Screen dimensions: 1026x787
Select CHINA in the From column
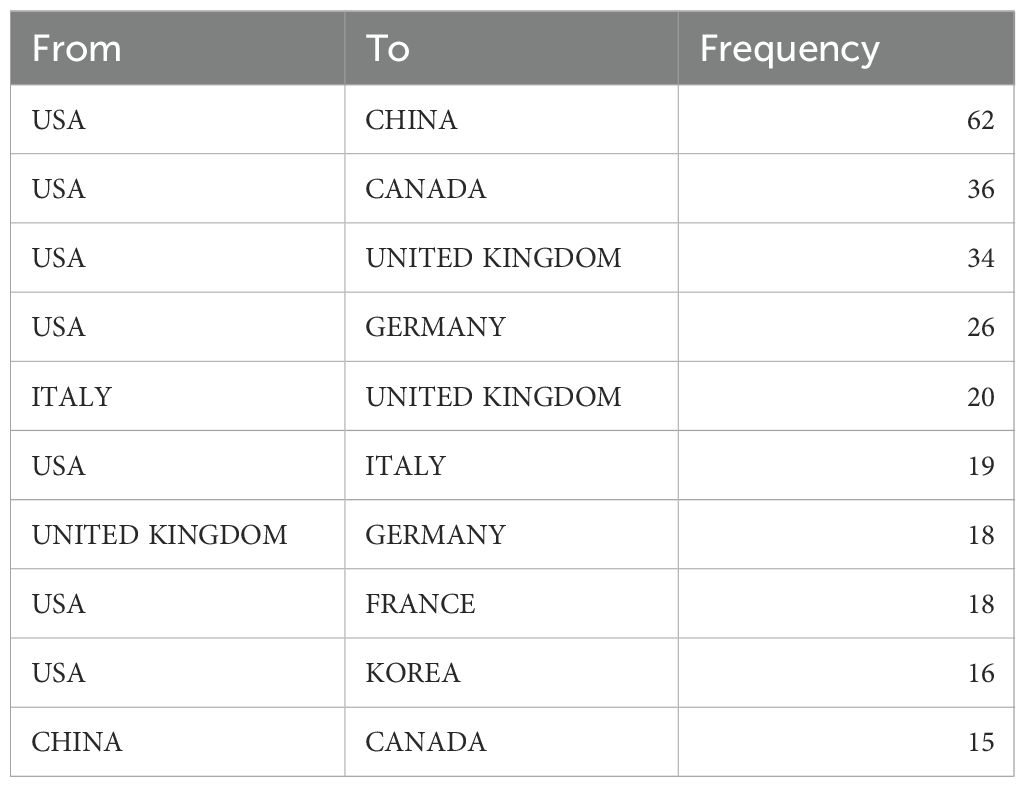click(x=77, y=742)
